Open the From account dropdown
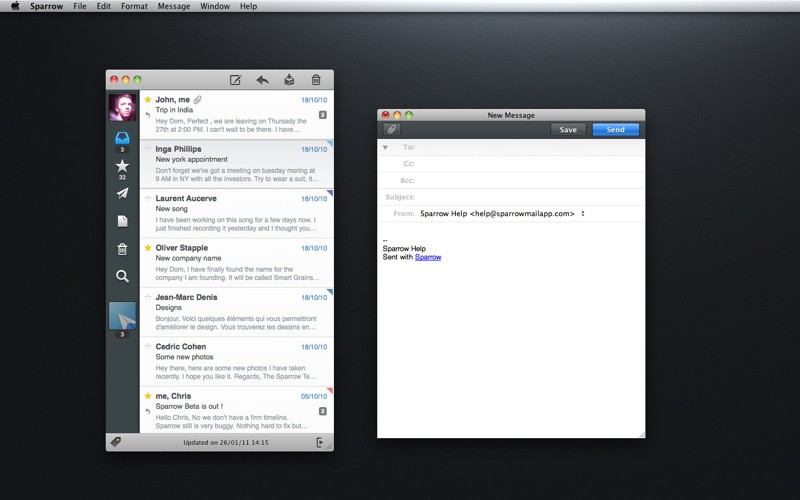 pyautogui.click(x=583, y=213)
